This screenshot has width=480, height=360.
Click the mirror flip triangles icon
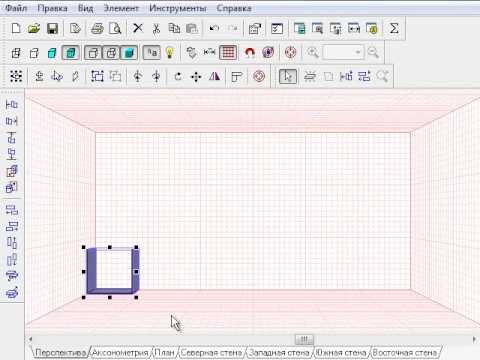(214, 77)
